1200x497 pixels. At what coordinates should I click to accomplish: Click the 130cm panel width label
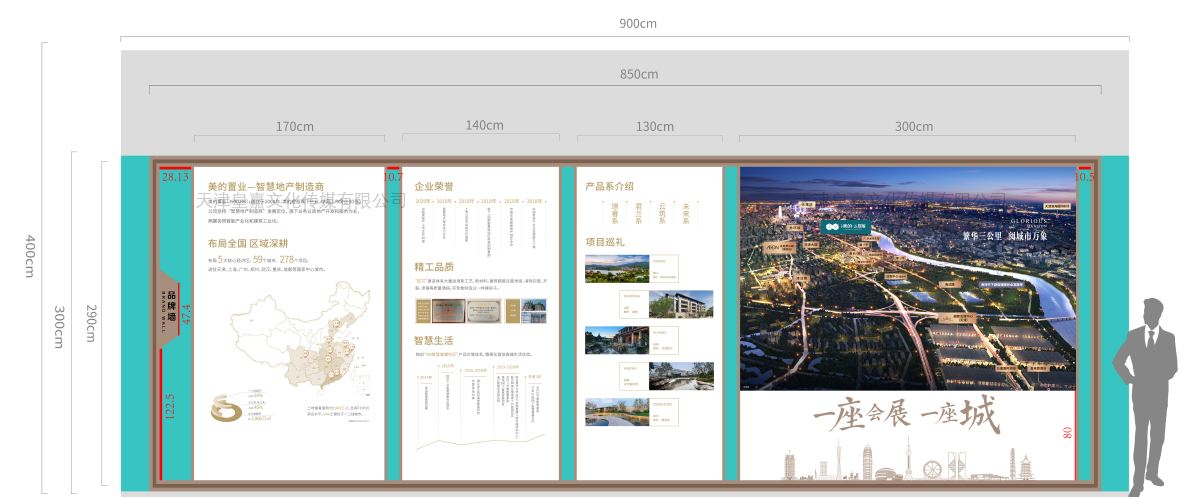[x=654, y=127]
